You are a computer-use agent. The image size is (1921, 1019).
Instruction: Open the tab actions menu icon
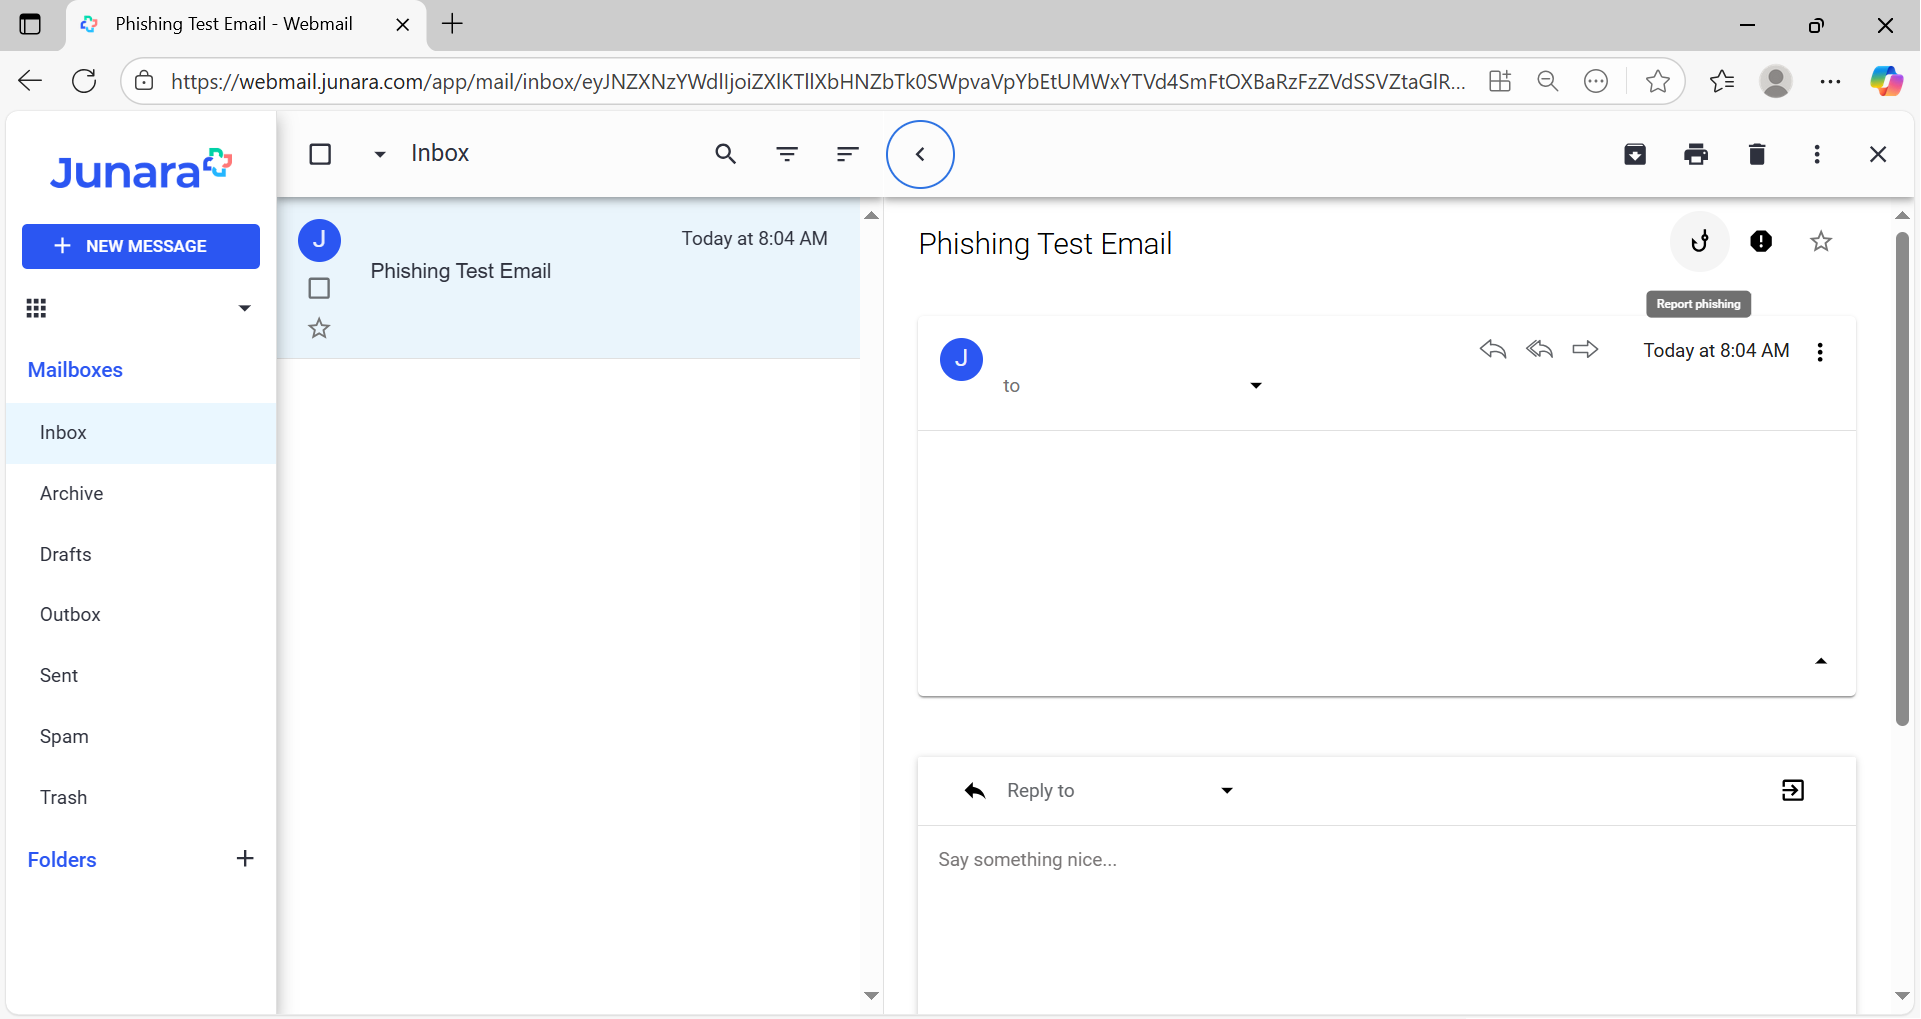coord(30,24)
